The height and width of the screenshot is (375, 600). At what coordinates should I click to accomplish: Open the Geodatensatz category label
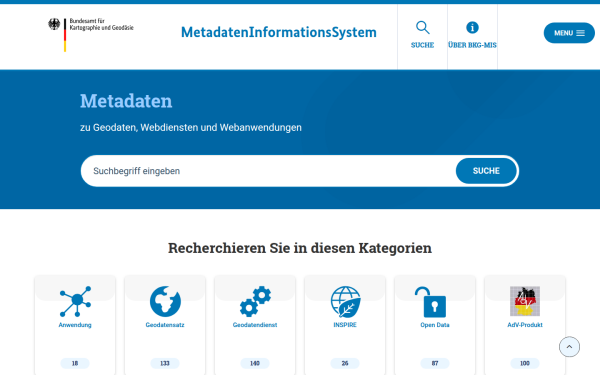click(165, 325)
